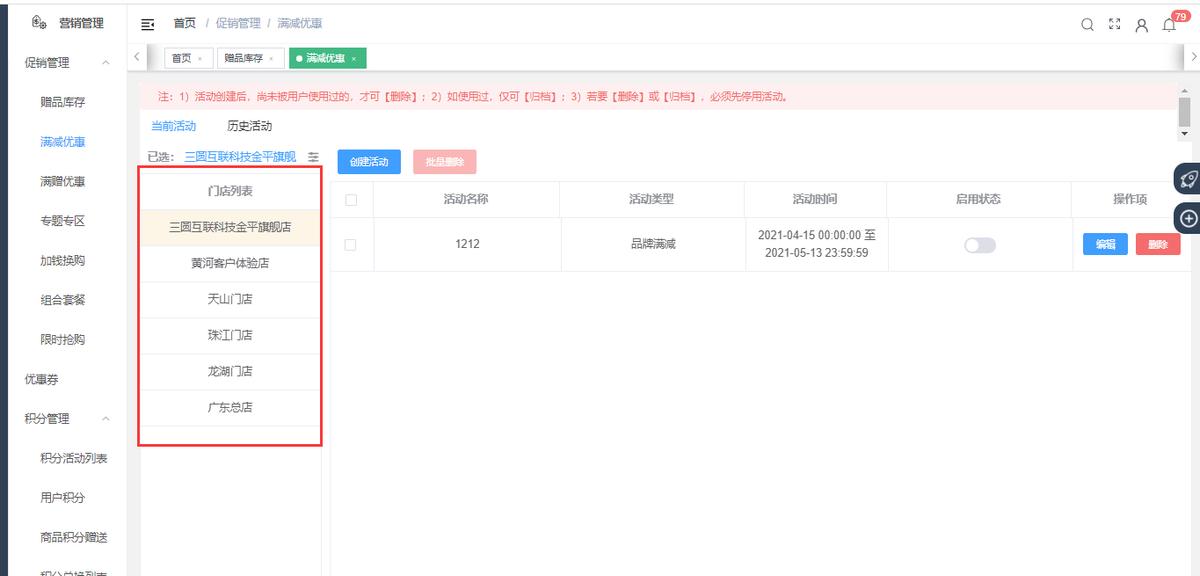Open notifications bell showing 79 alerts

(x=1168, y=25)
